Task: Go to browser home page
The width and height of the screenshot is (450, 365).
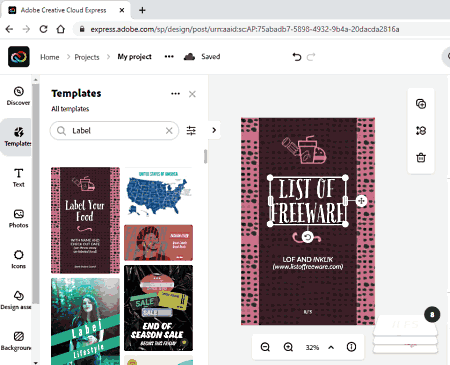Action: (x=61, y=29)
